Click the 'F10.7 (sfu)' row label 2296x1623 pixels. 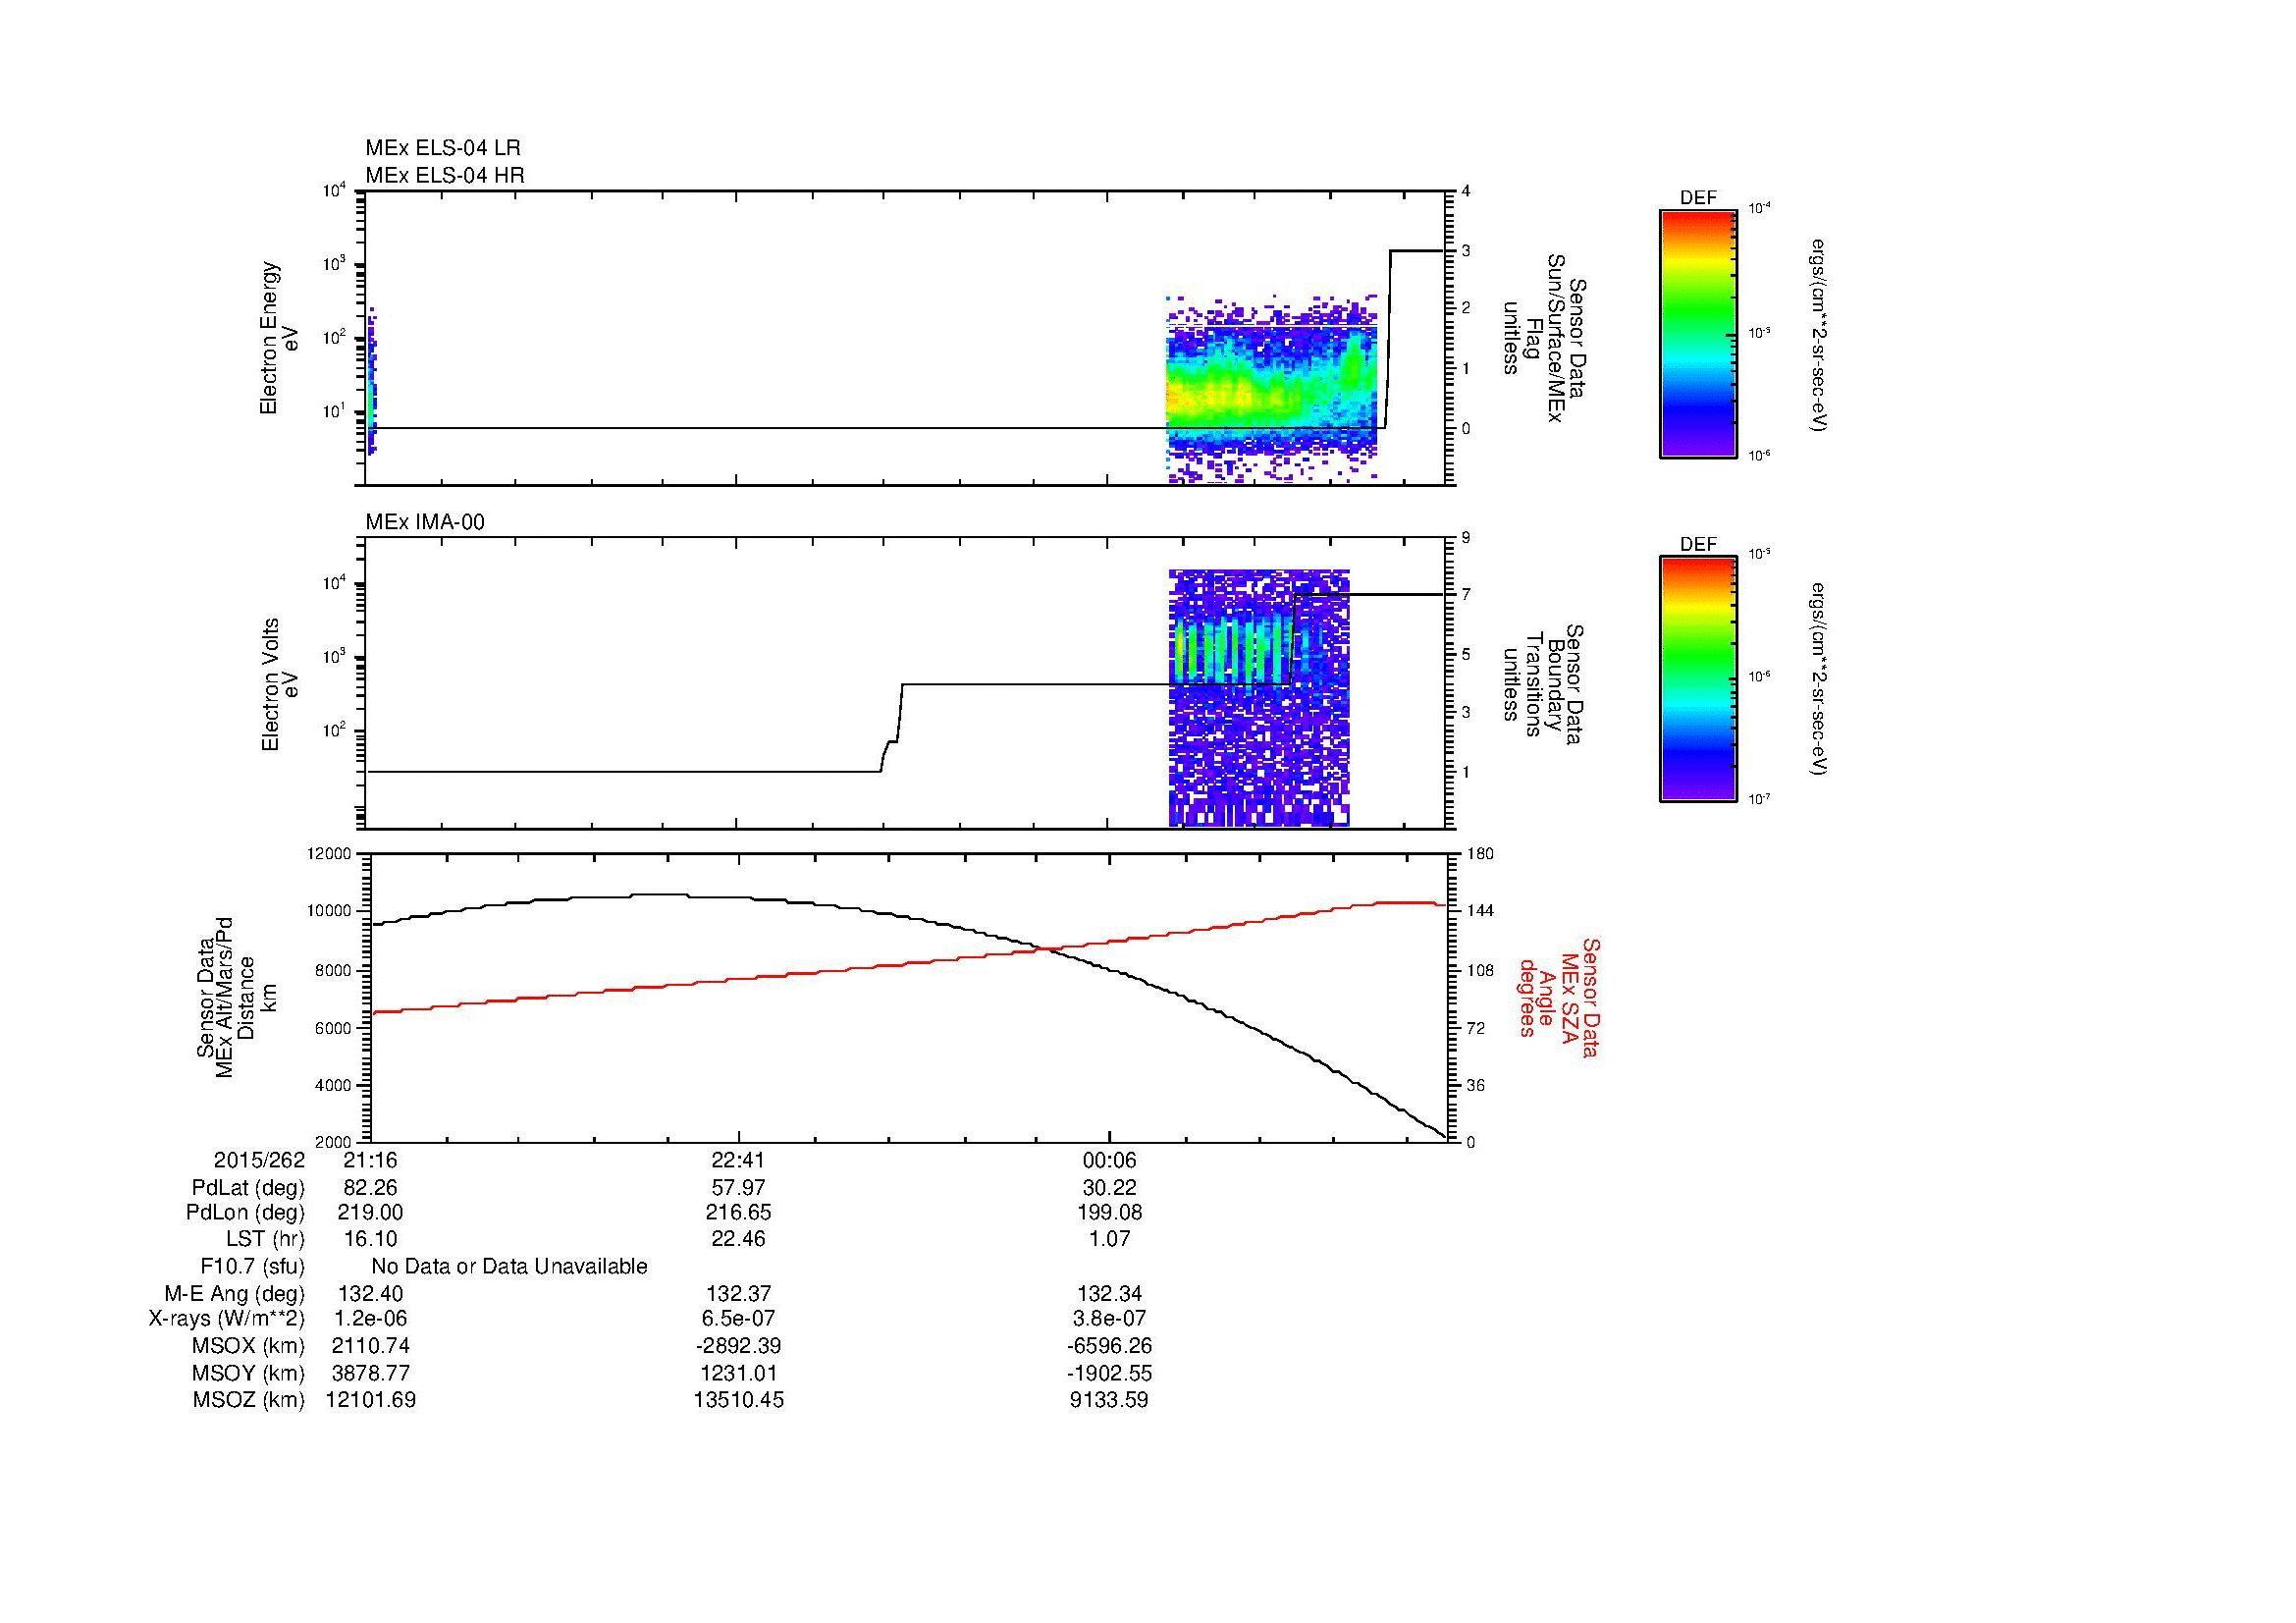point(252,1267)
